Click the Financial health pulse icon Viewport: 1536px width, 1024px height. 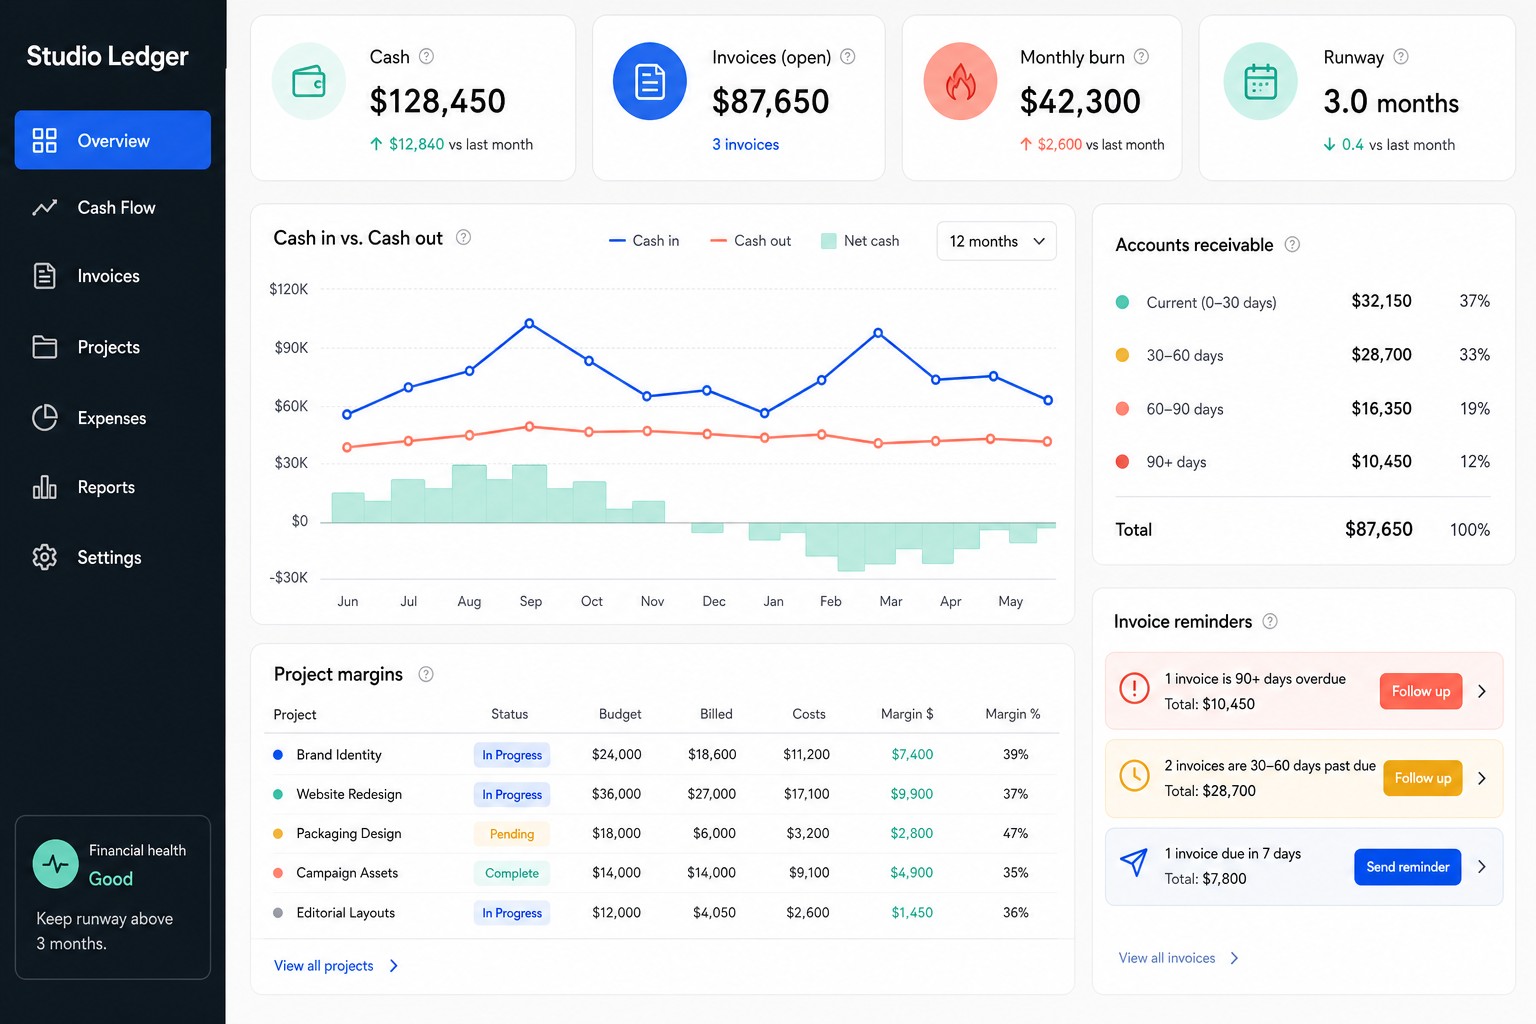[x=56, y=864]
